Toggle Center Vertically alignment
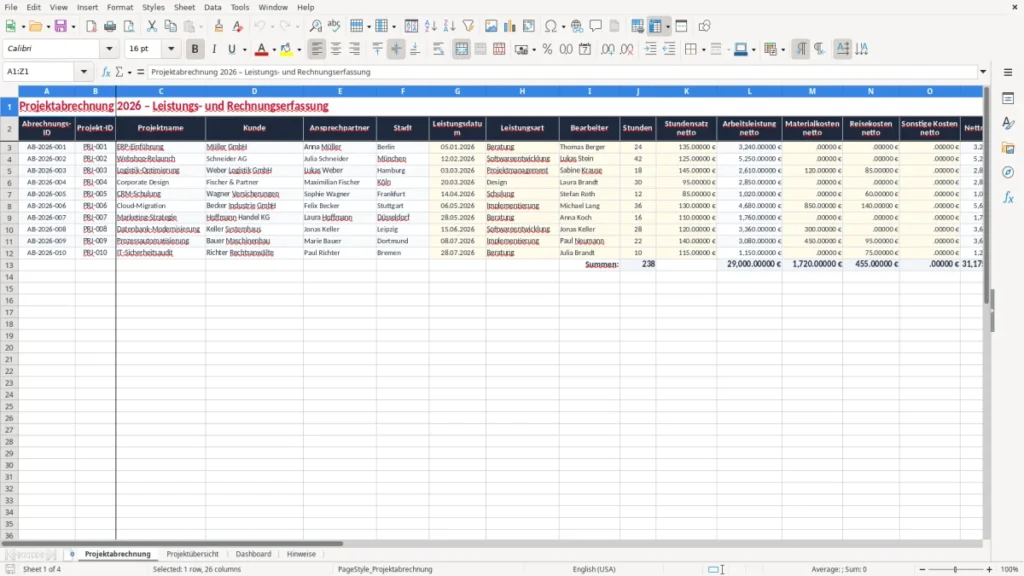This screenshot has width=1024, height=576. tap(396, 49)
